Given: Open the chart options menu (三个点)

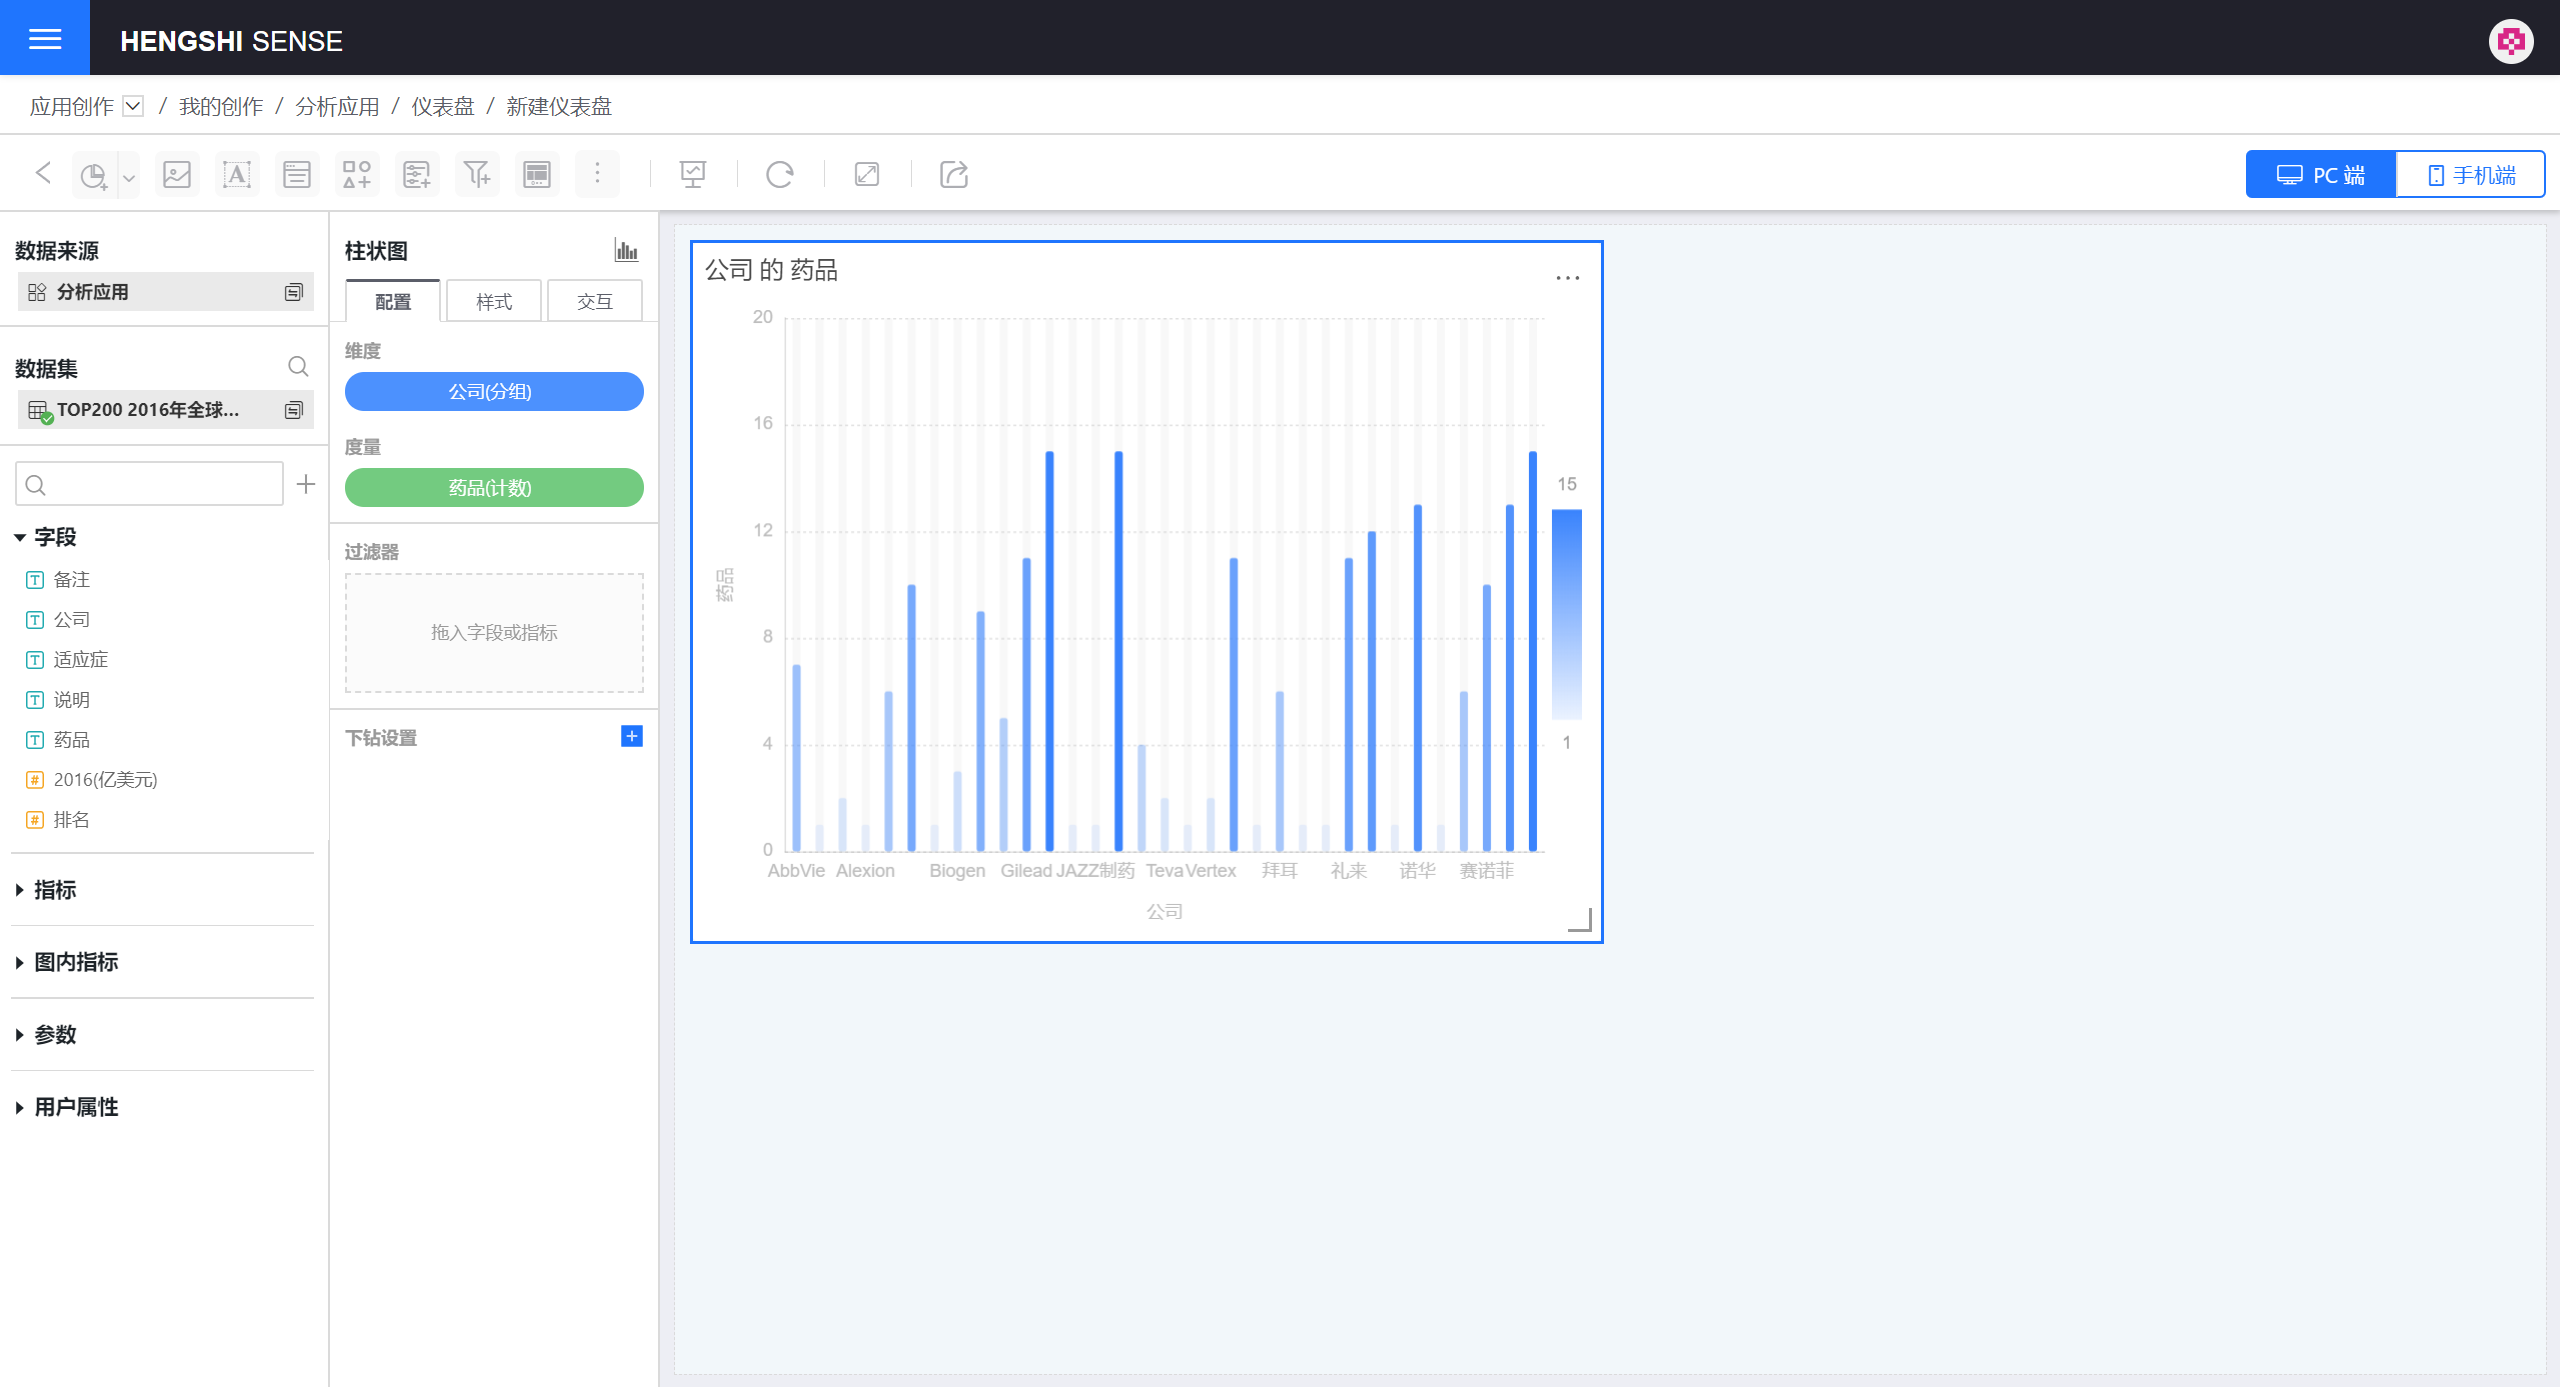Looking at the screenshot, I should click(x=1568, y=278).
